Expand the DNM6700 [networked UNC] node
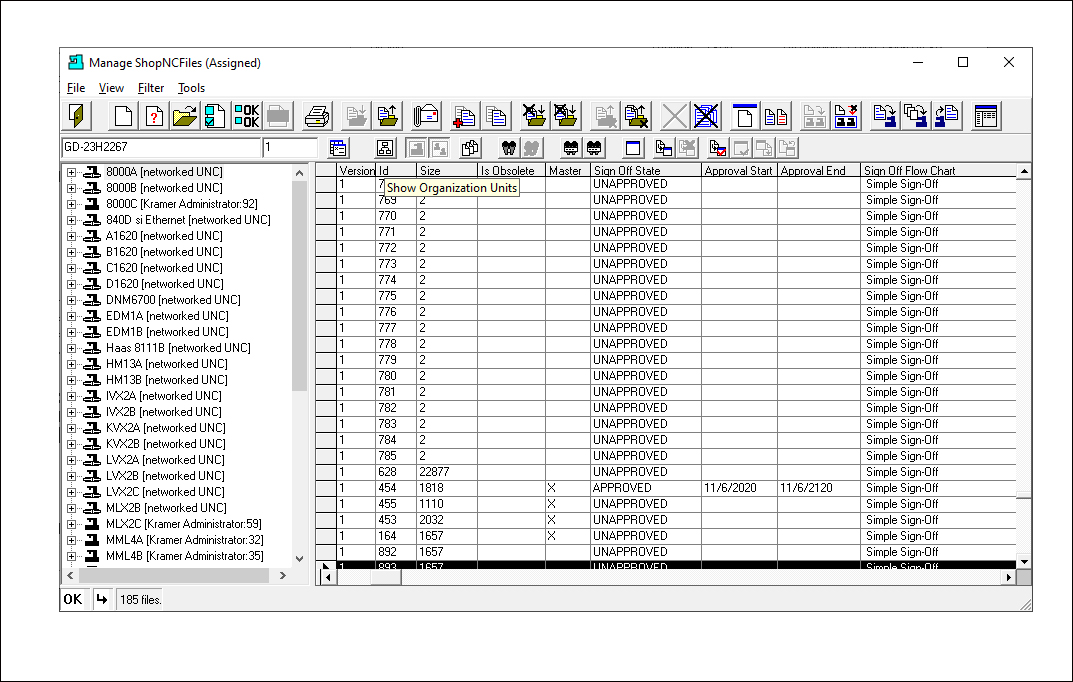Image resolution: width=1073 pixels, height=682 pixels. point(71,300)
